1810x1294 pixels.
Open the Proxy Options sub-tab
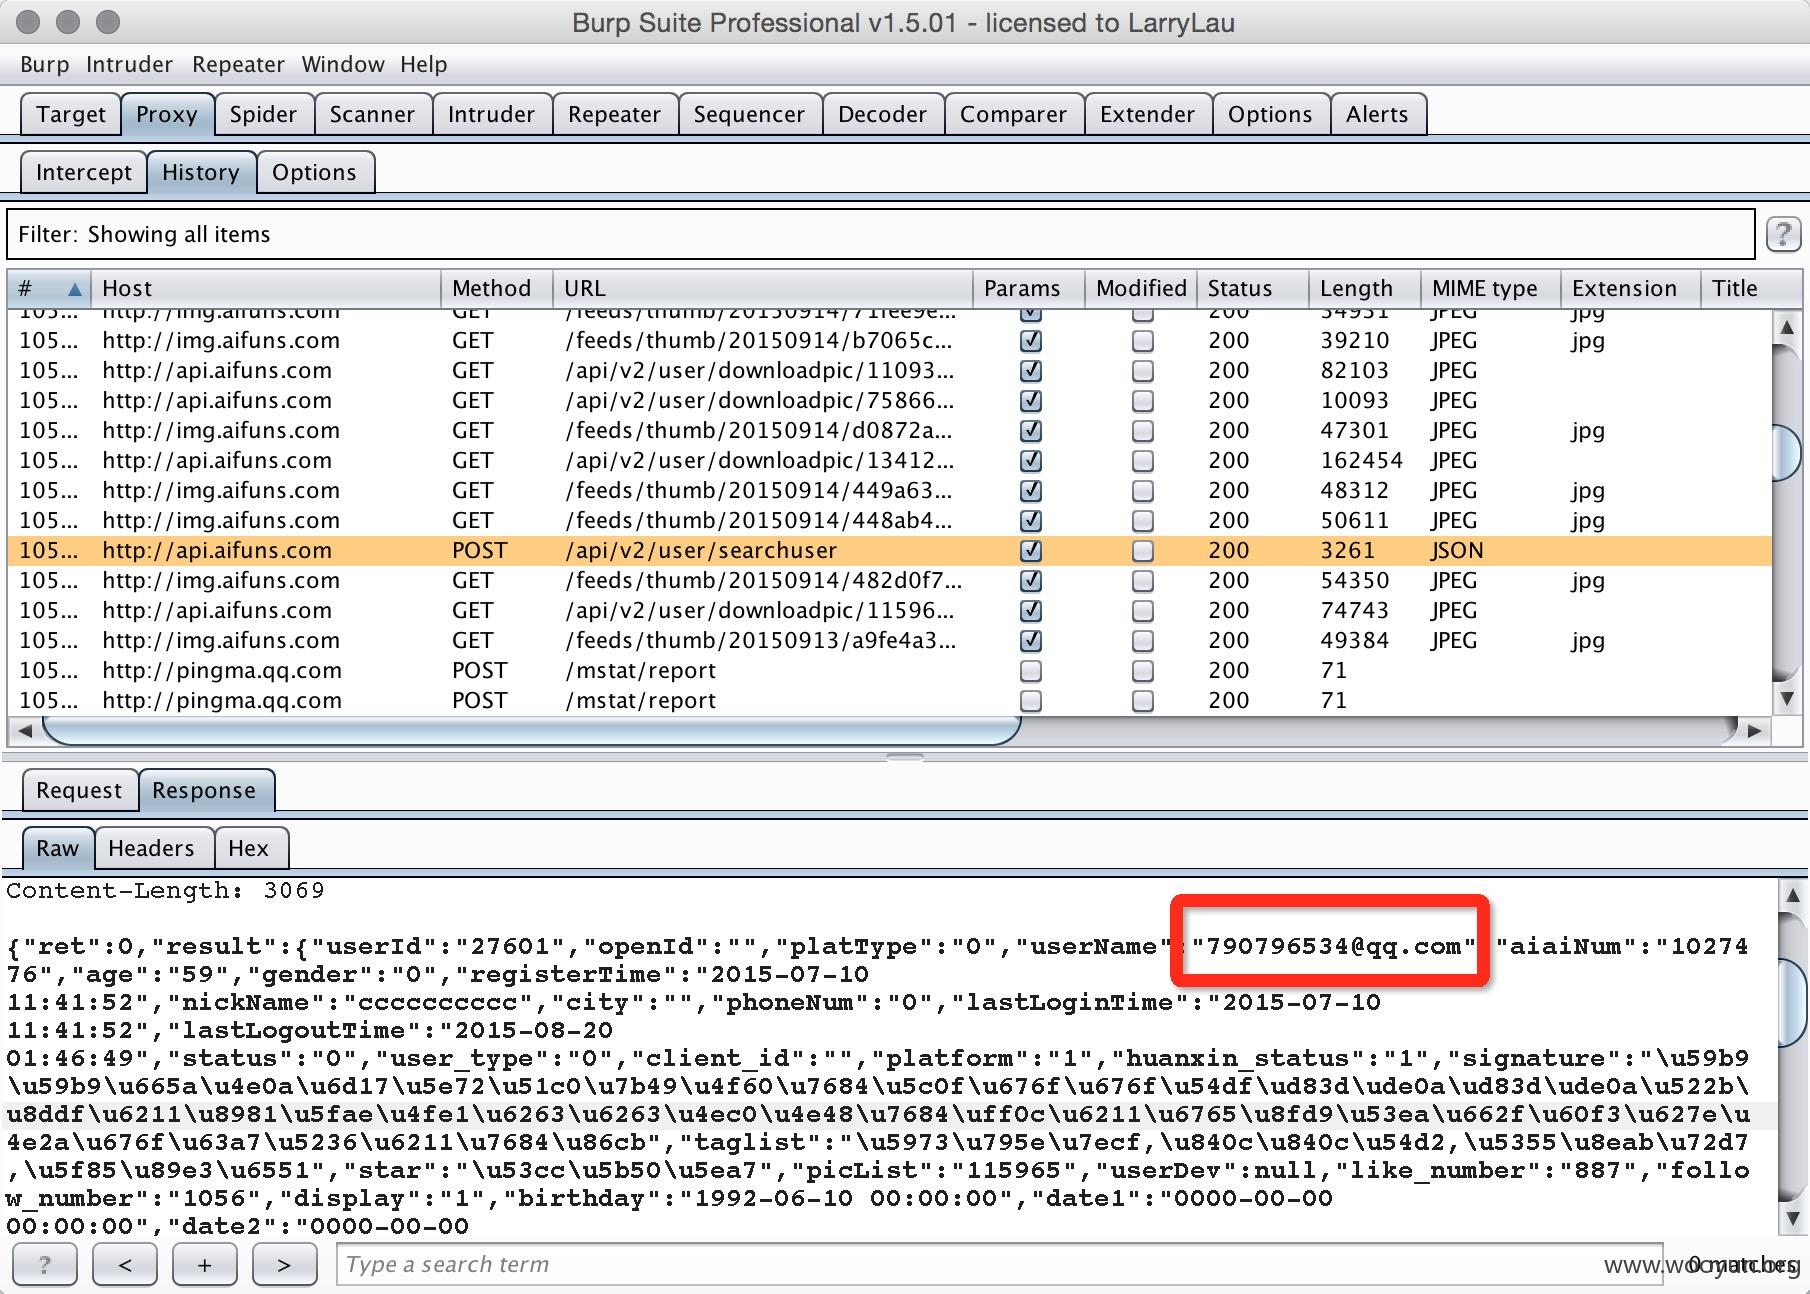314,172
